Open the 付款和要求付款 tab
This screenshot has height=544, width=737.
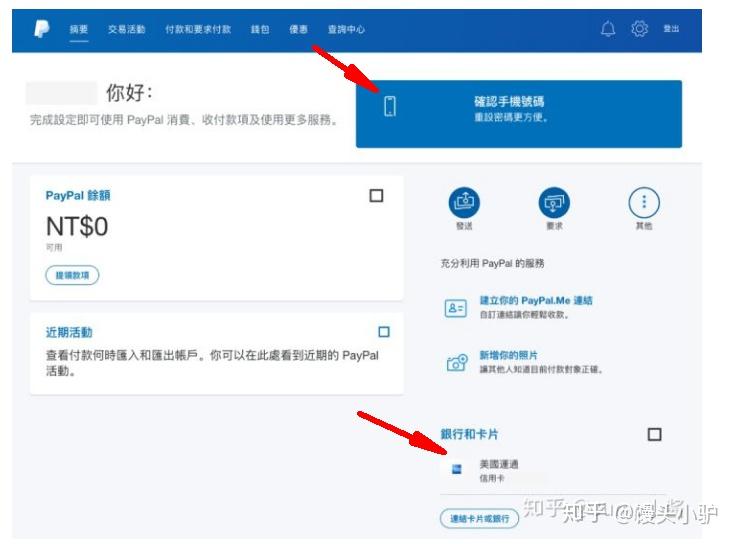(x=198, y=29)
